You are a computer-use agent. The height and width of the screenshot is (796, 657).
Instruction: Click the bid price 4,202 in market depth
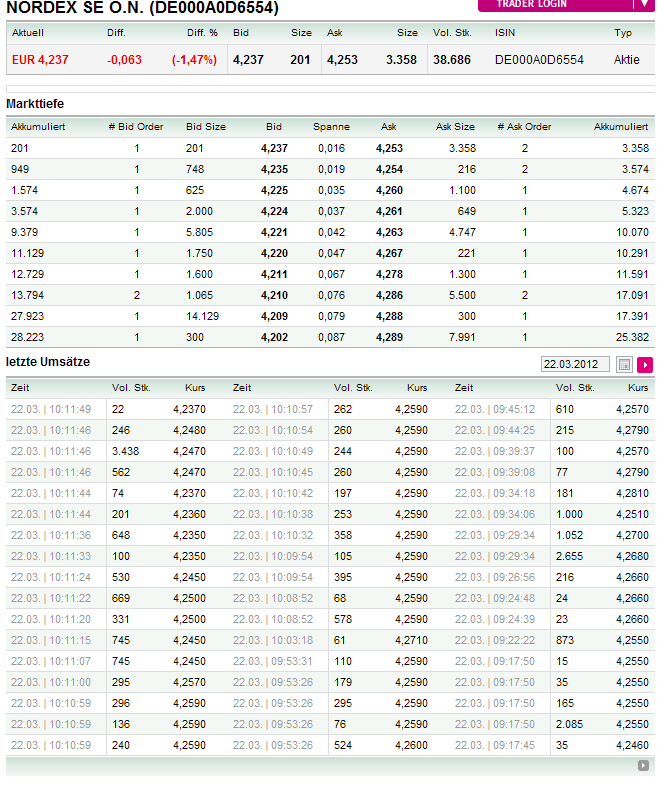[x=274, y=337]
